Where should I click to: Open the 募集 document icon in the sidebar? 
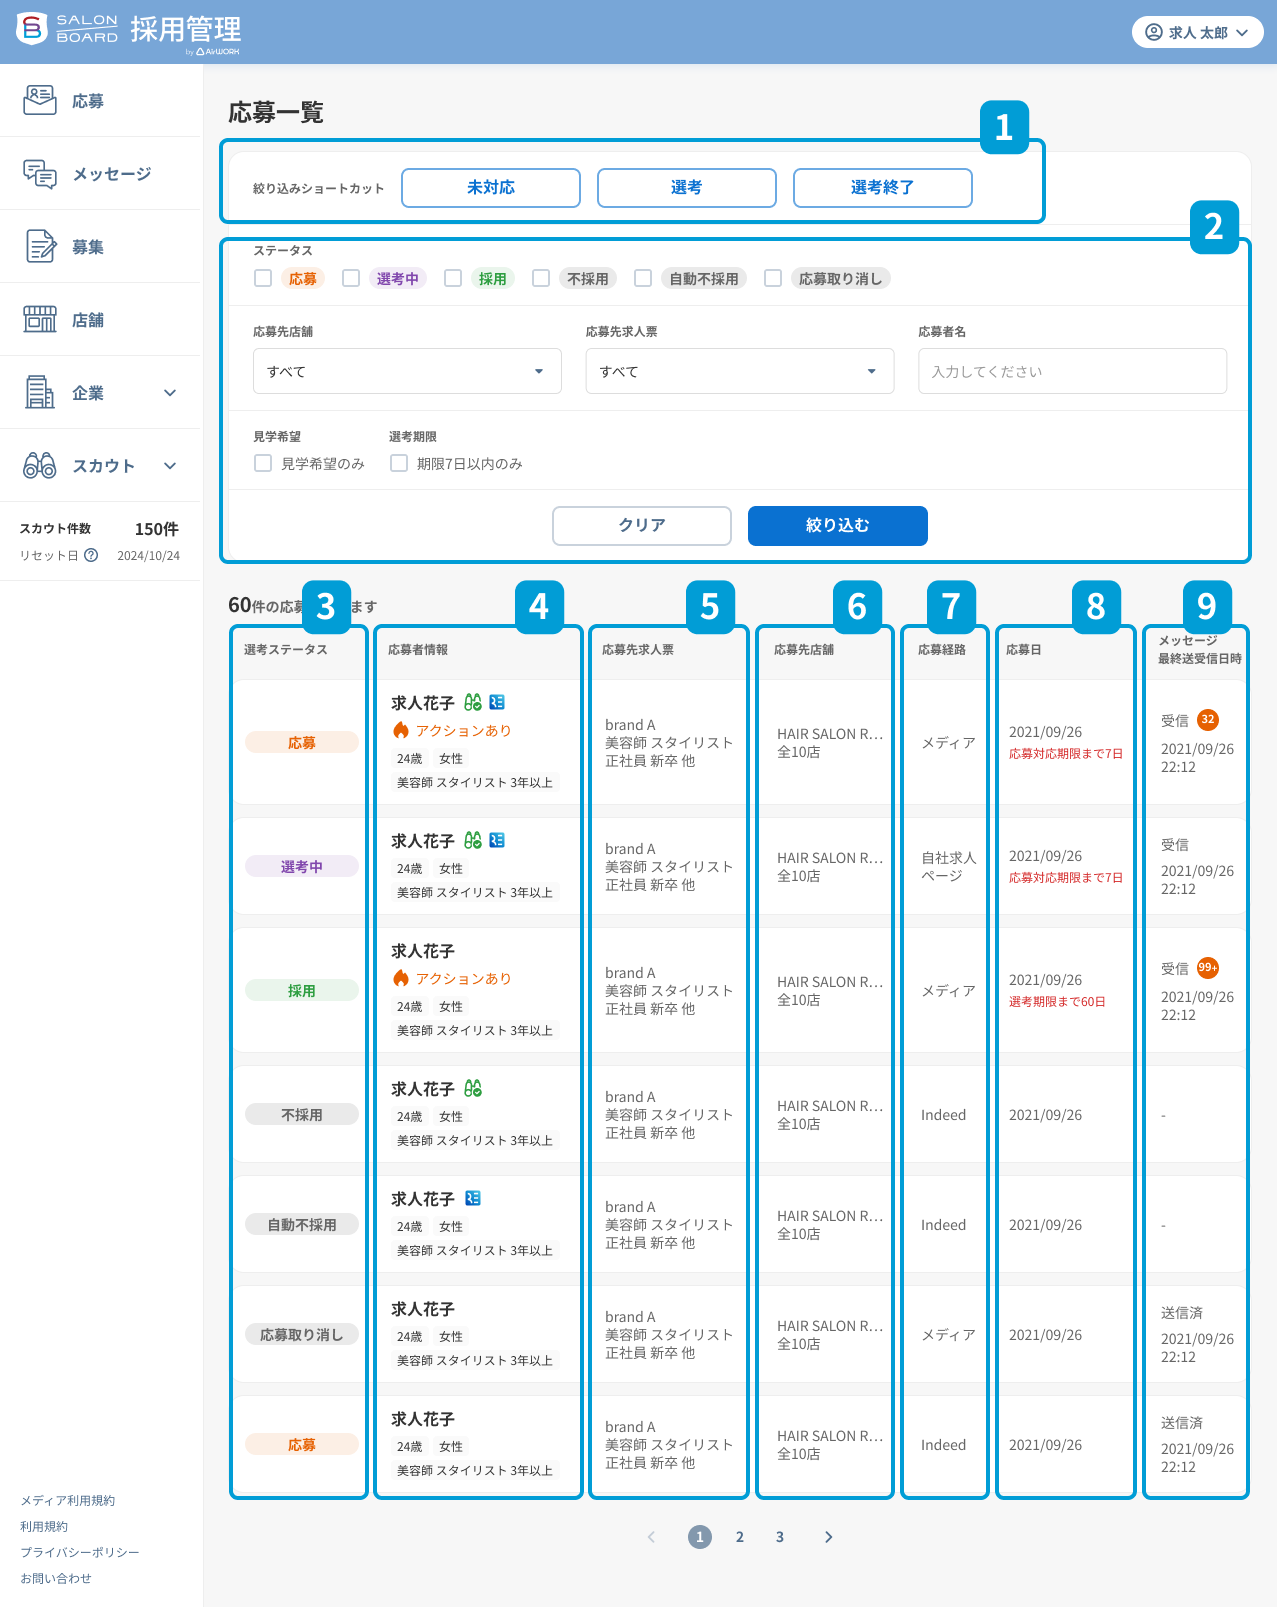(40, 246)
